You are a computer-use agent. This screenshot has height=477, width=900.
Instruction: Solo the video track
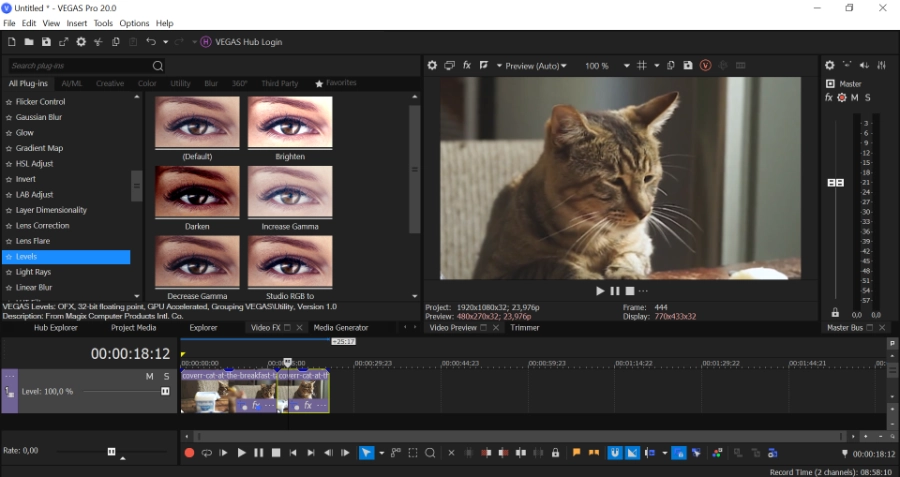point(166,377)
